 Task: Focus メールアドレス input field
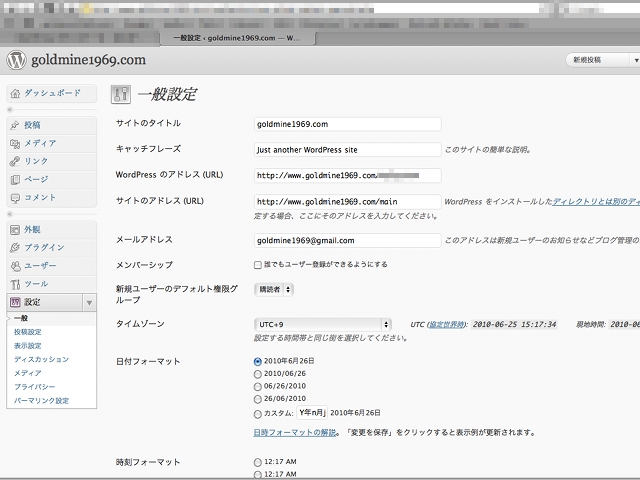coord(347,240)
